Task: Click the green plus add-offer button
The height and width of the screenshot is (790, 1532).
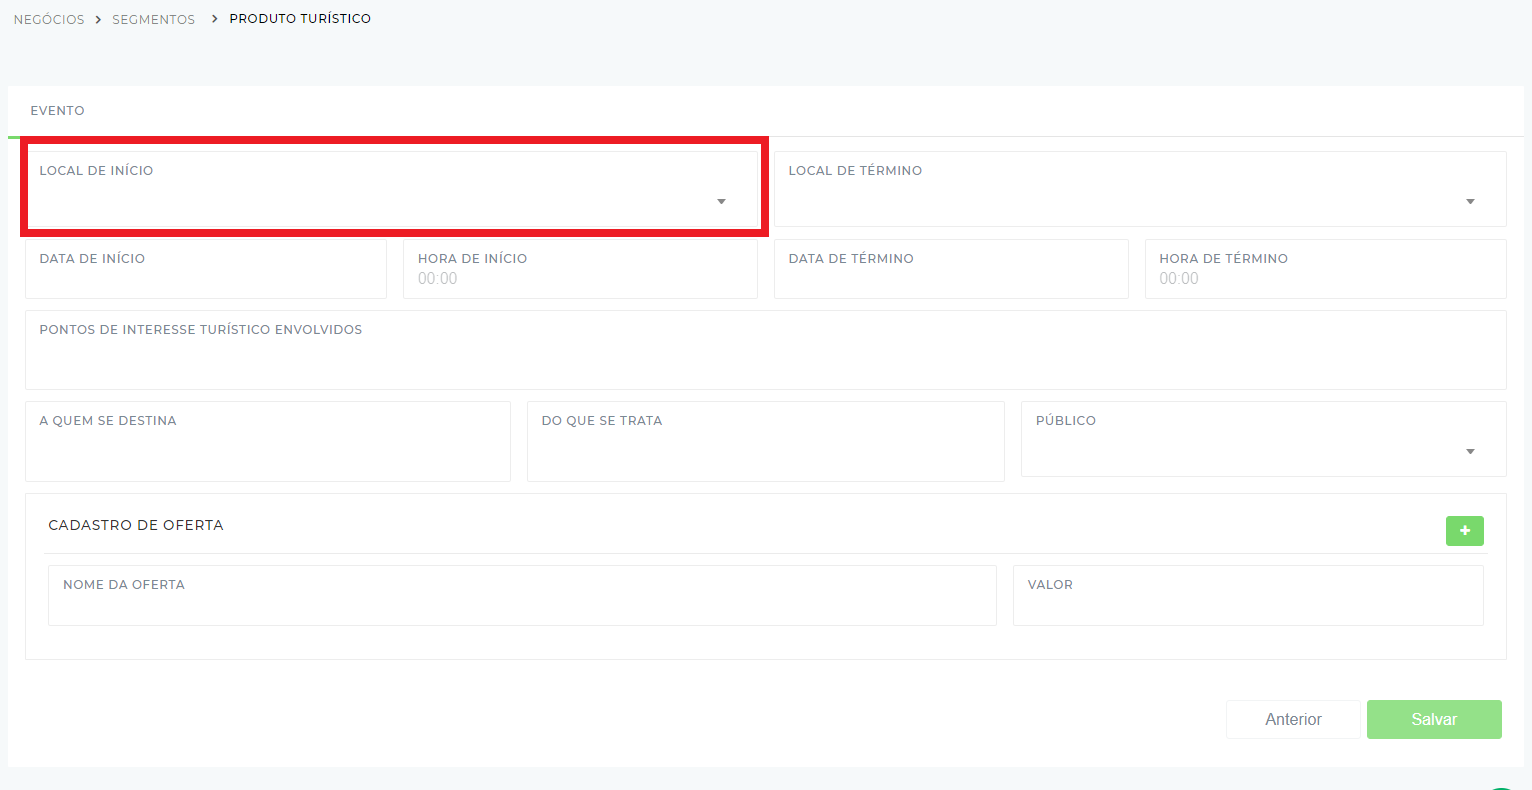Action: (x=1464, y=530)
